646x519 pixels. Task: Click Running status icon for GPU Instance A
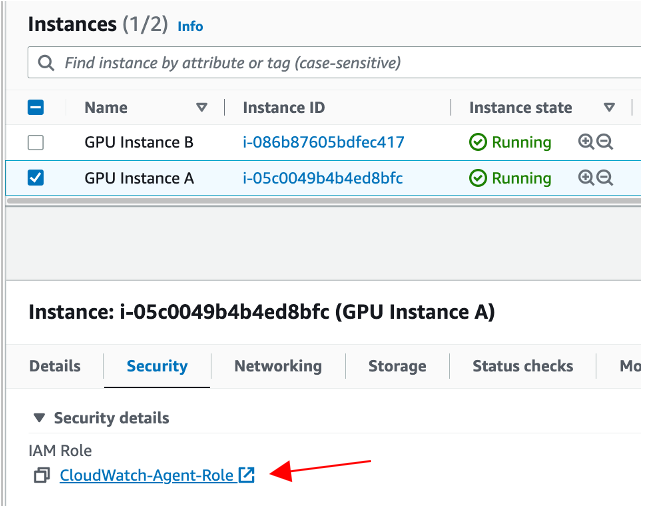pos(478,178)
